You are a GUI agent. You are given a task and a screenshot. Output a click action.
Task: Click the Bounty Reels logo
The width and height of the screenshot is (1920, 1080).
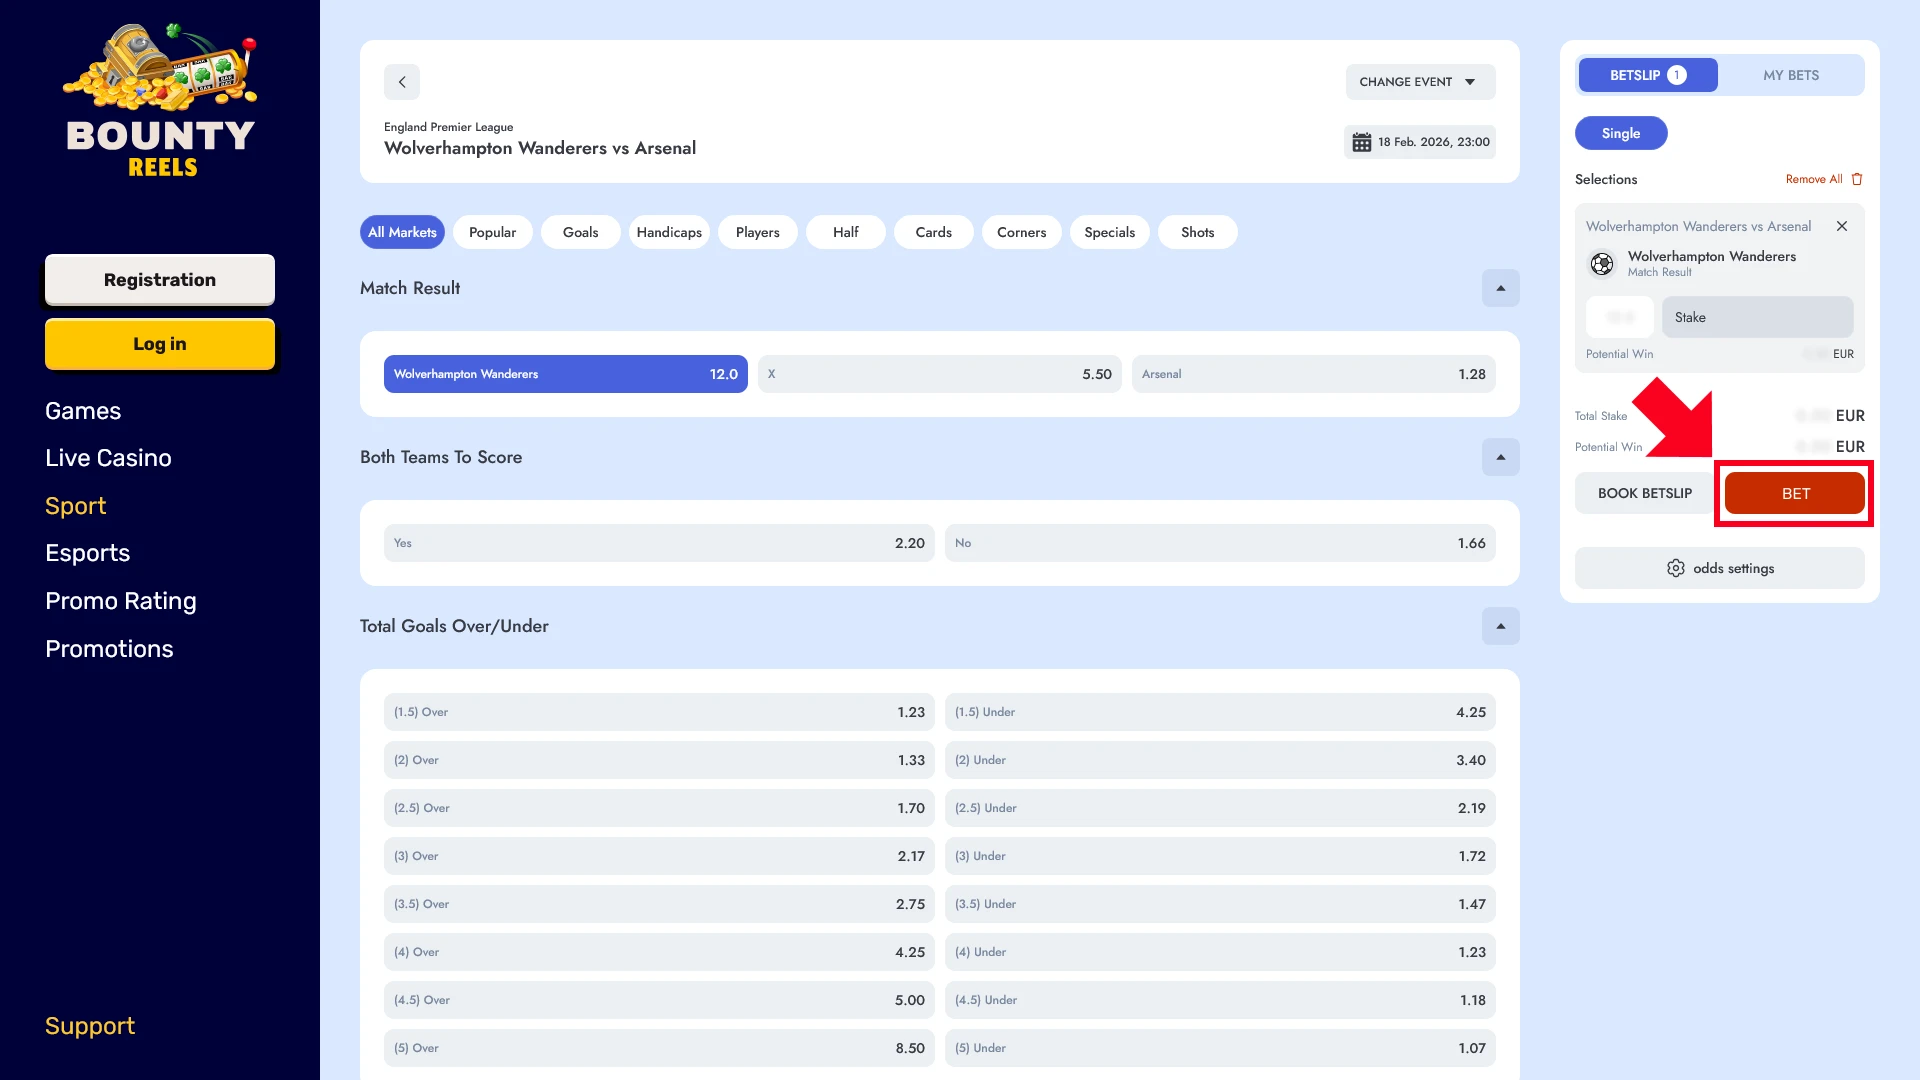(x=159, y=100)
